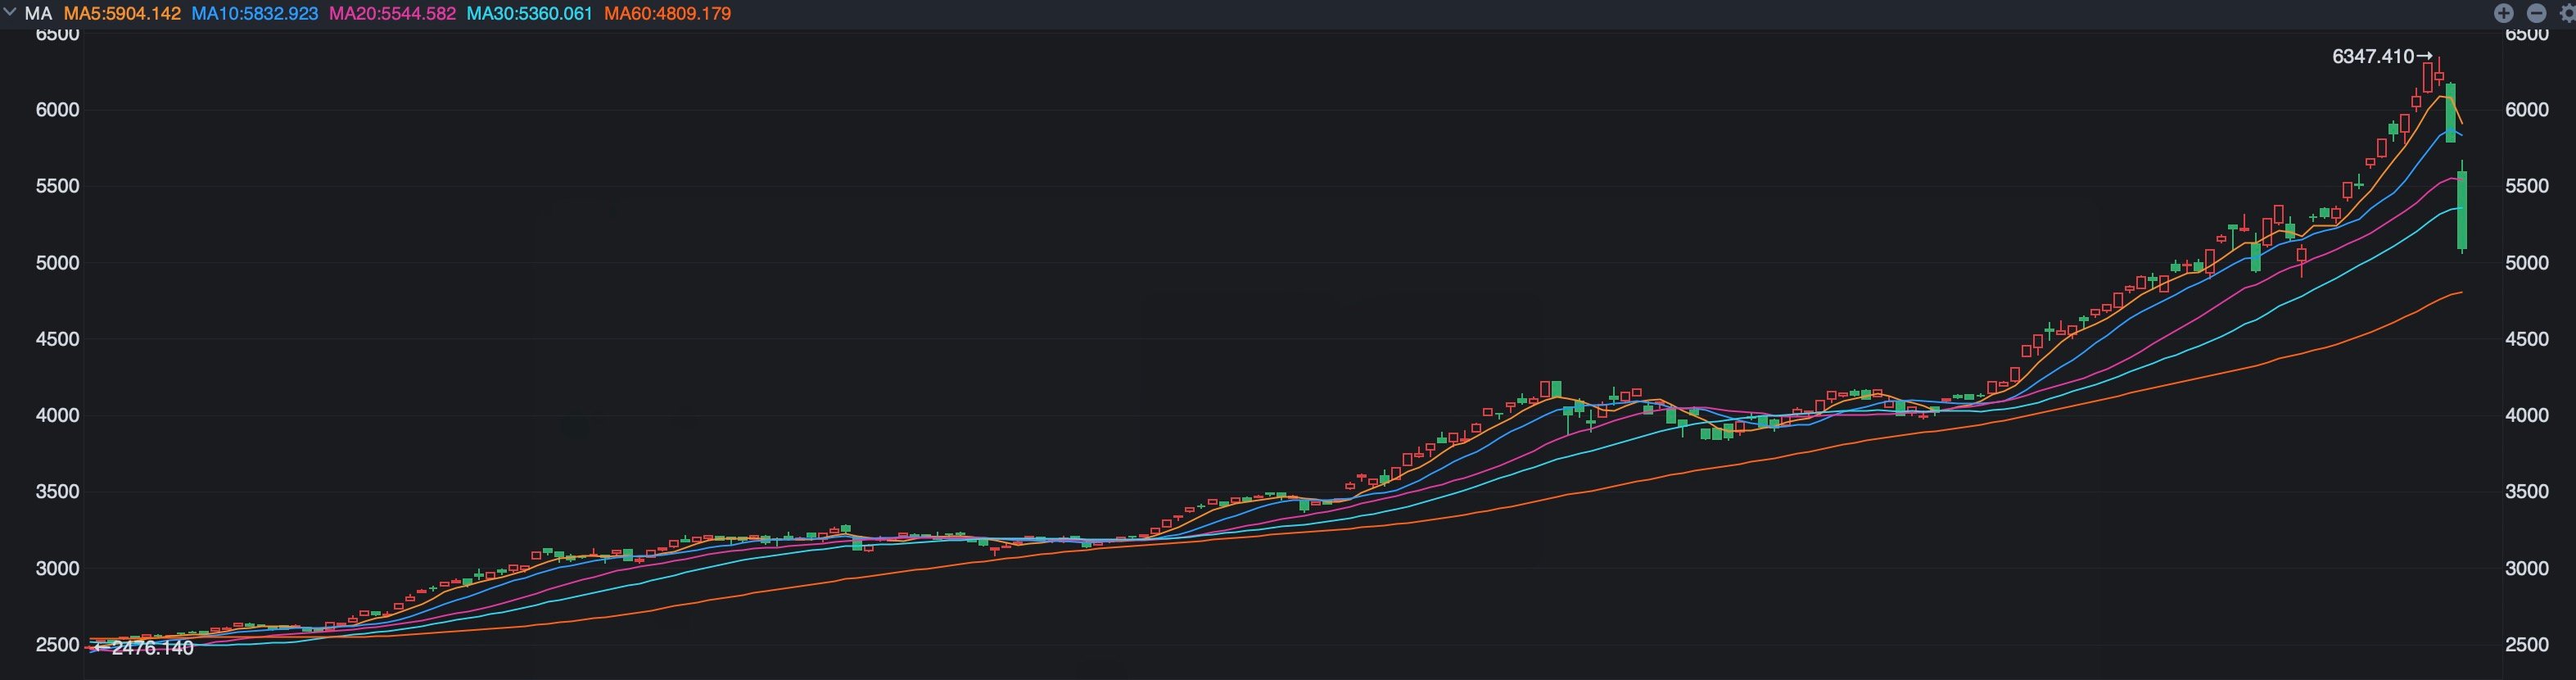Click the 5500 label on the right axis
The height and width of the screenshot is (680, 2576).
pos(2527,186)
